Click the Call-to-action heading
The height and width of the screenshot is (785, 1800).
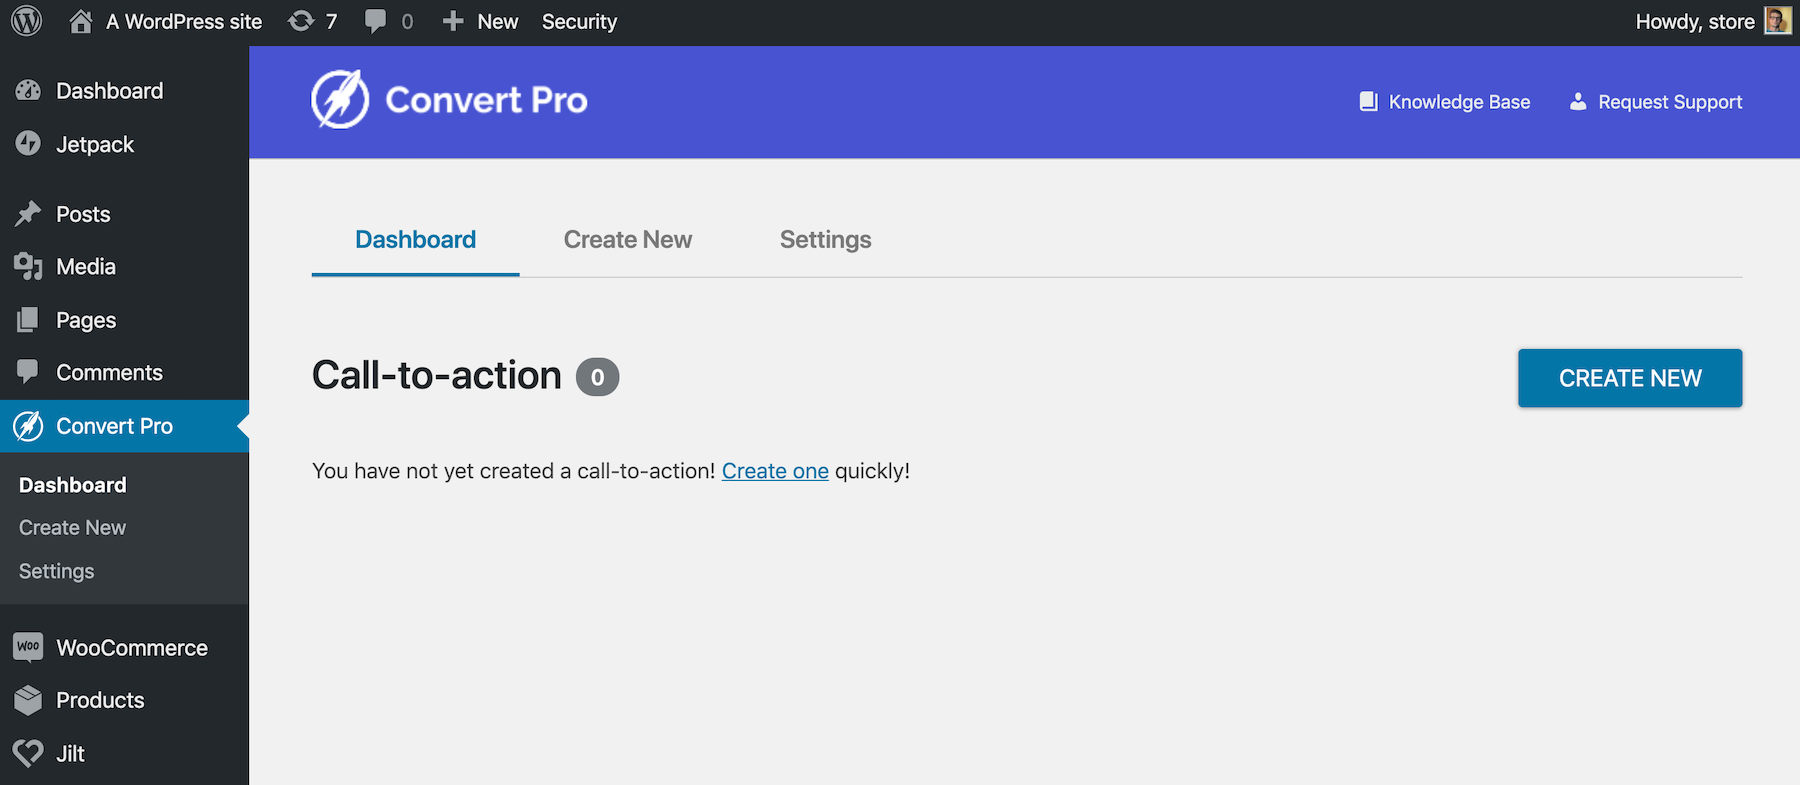pos(437,376)
